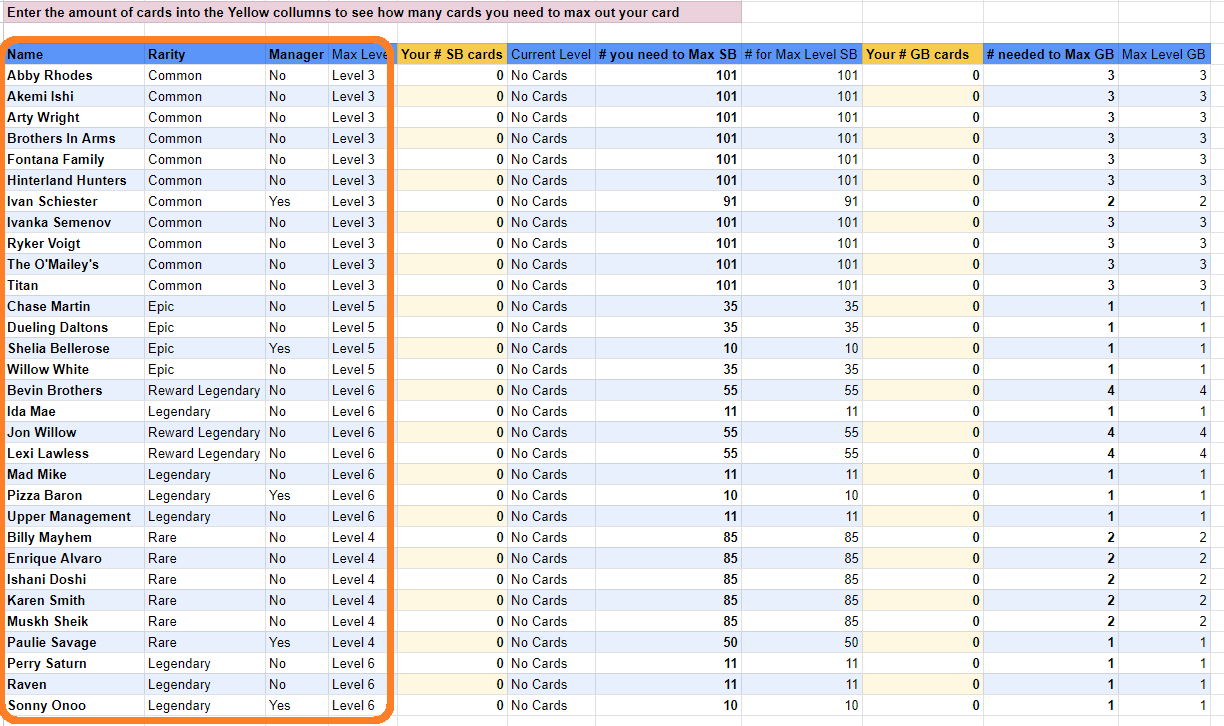1224x726 pixels.
Task: Select the Muskh Sheik name cell
Action: pyautogui.click(x=75, y=621)
